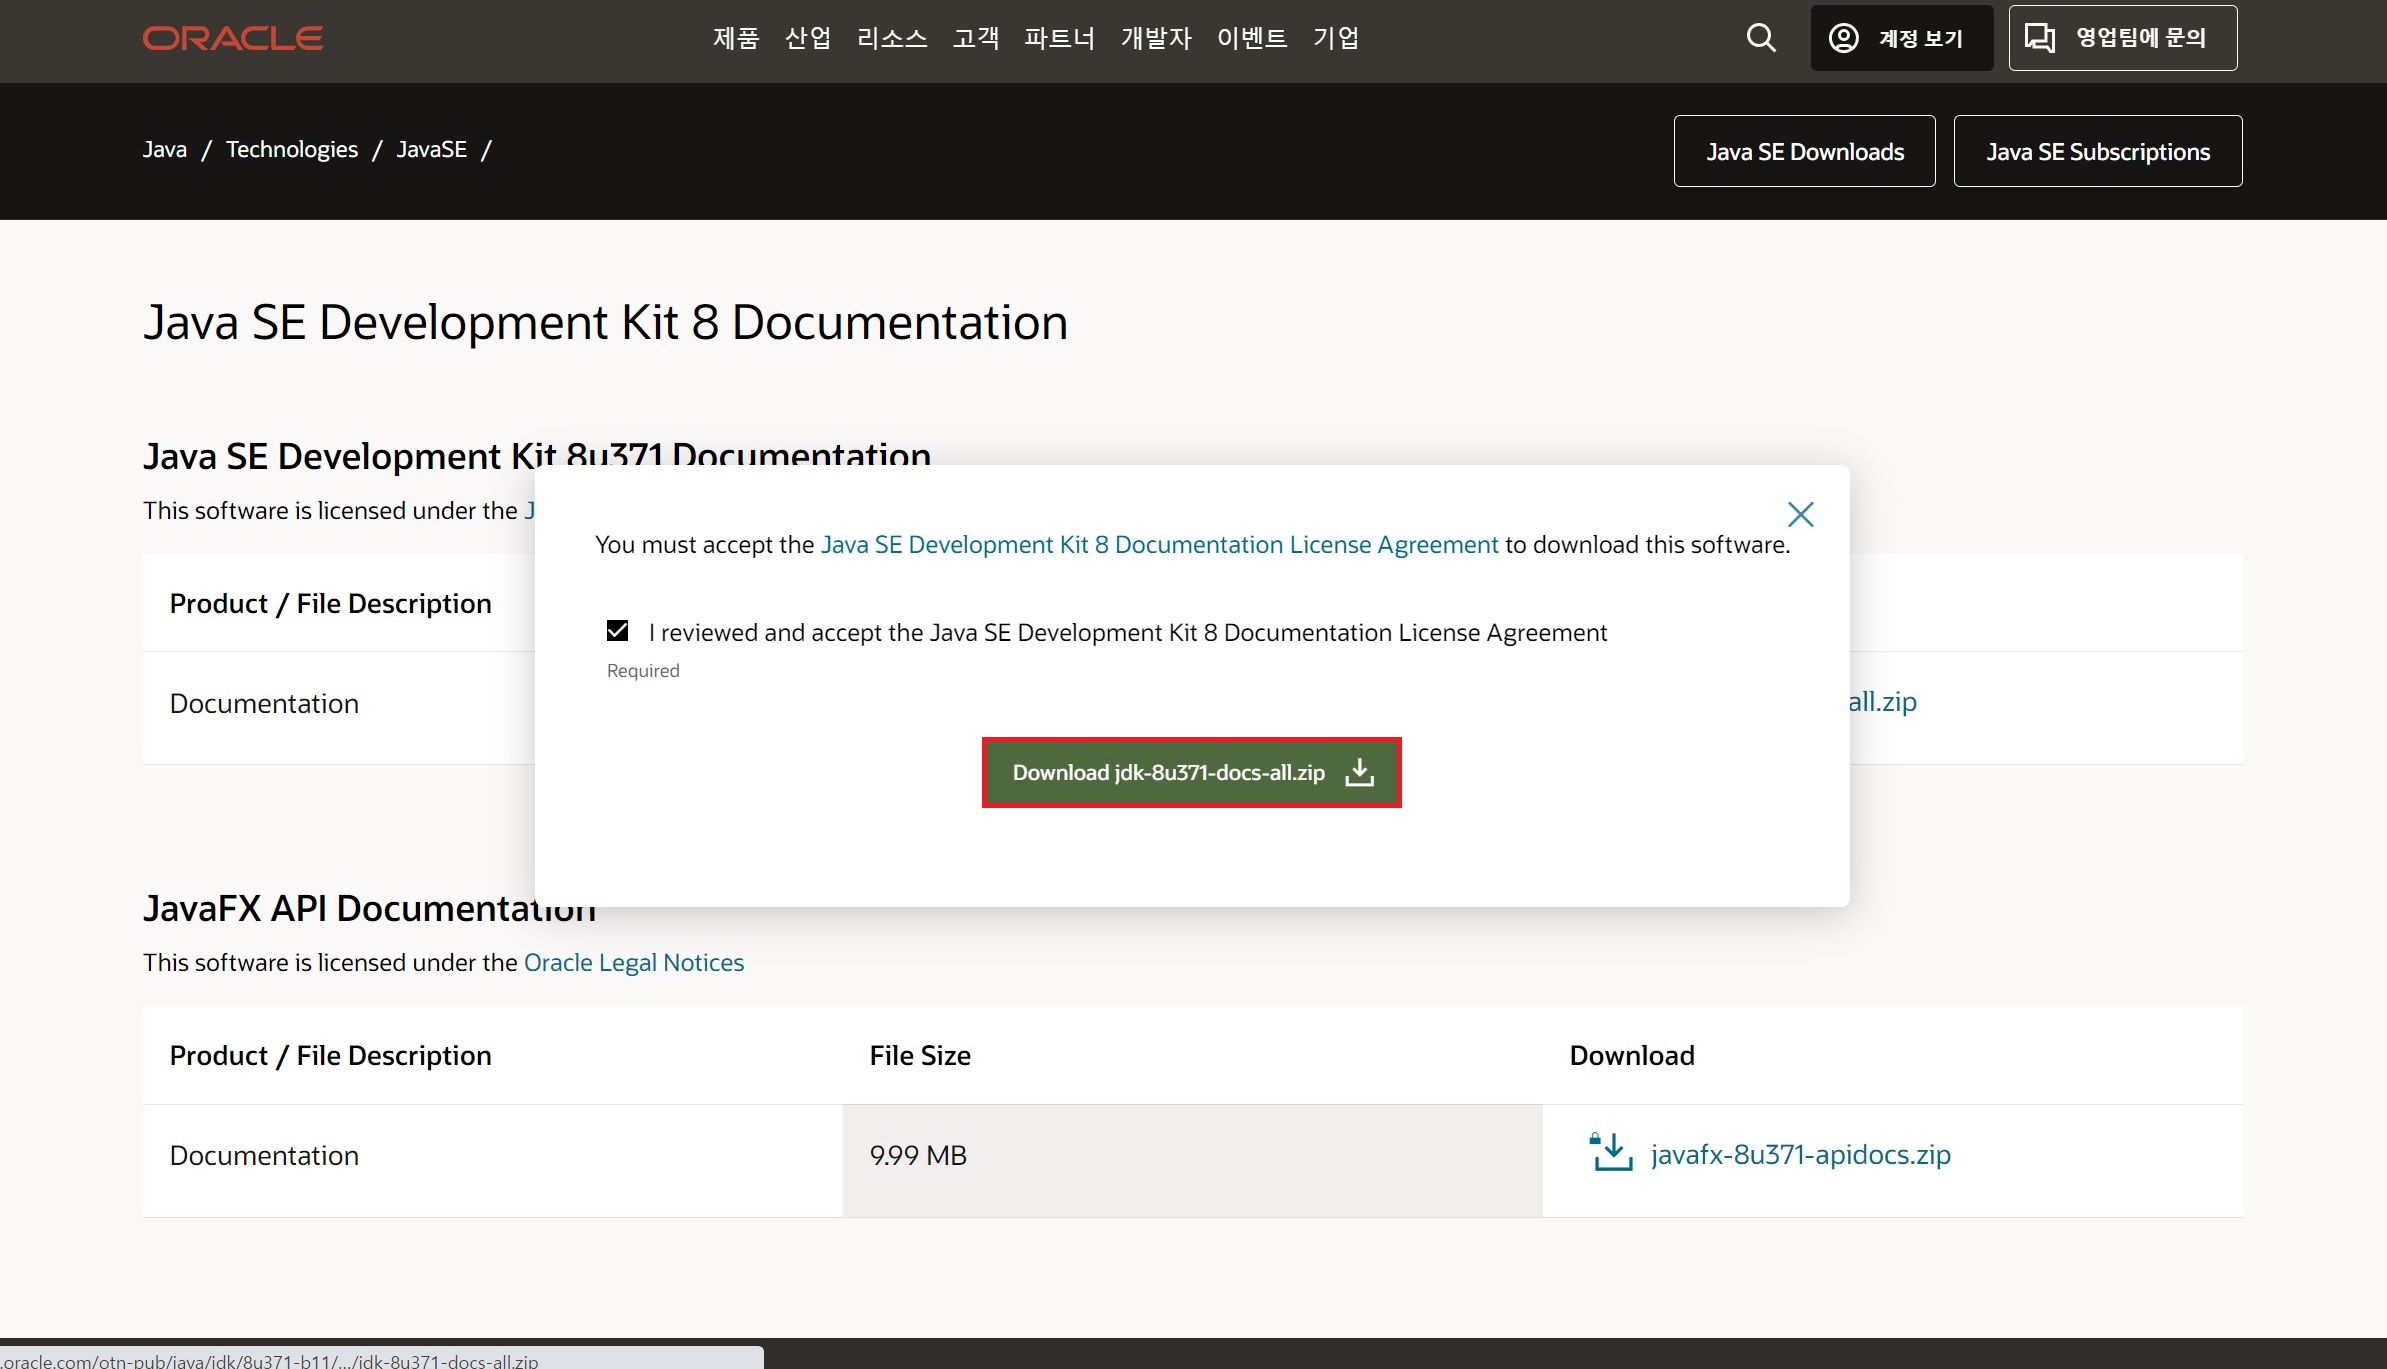Click the javafx-8u371-apidocs.zip download icon
Viewport: 2387px width, 1369px height.
[x=1611, y=1152]
